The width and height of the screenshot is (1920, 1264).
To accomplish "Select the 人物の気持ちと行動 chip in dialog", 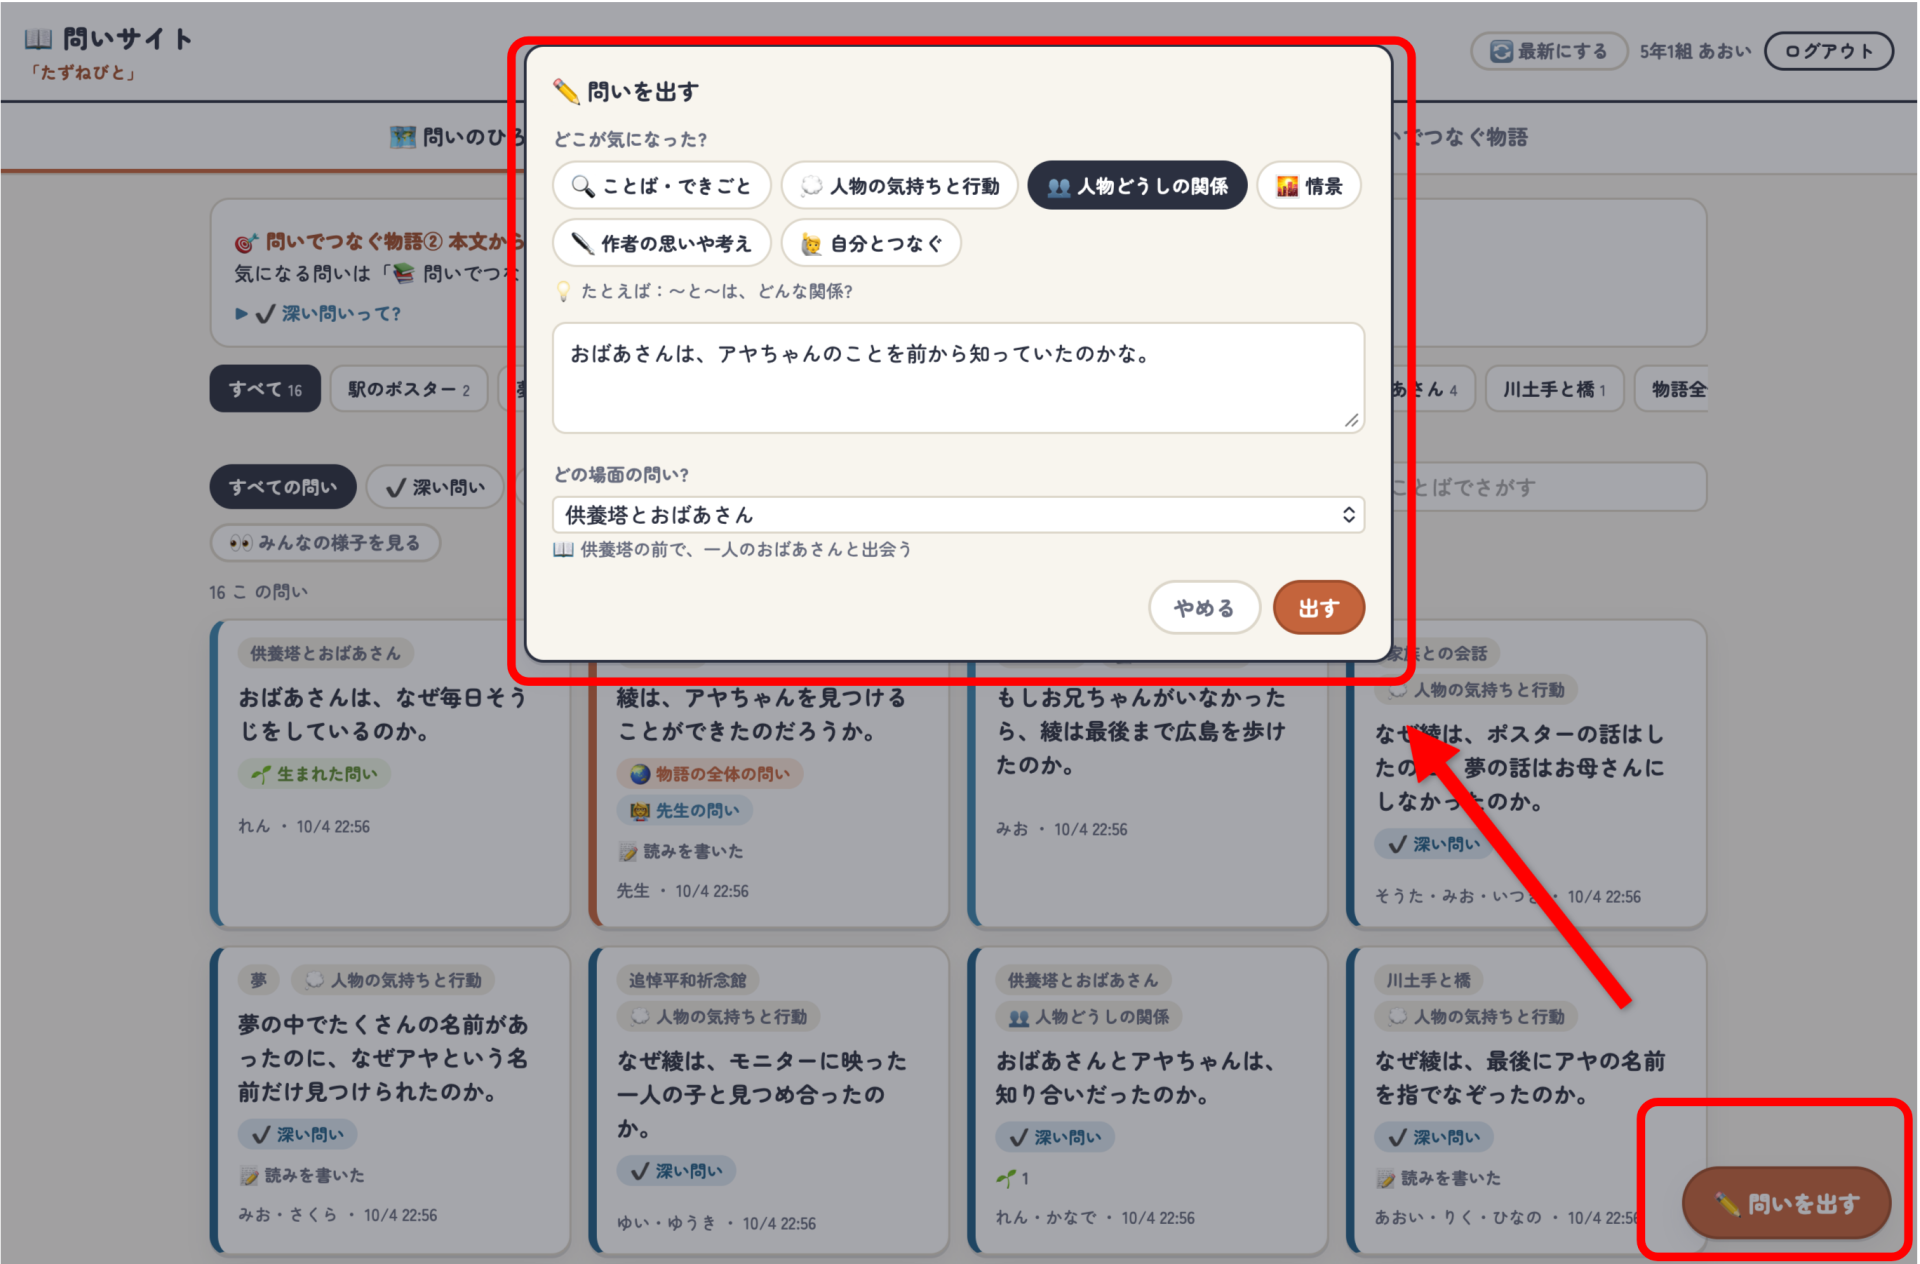I will click(899, 186).
